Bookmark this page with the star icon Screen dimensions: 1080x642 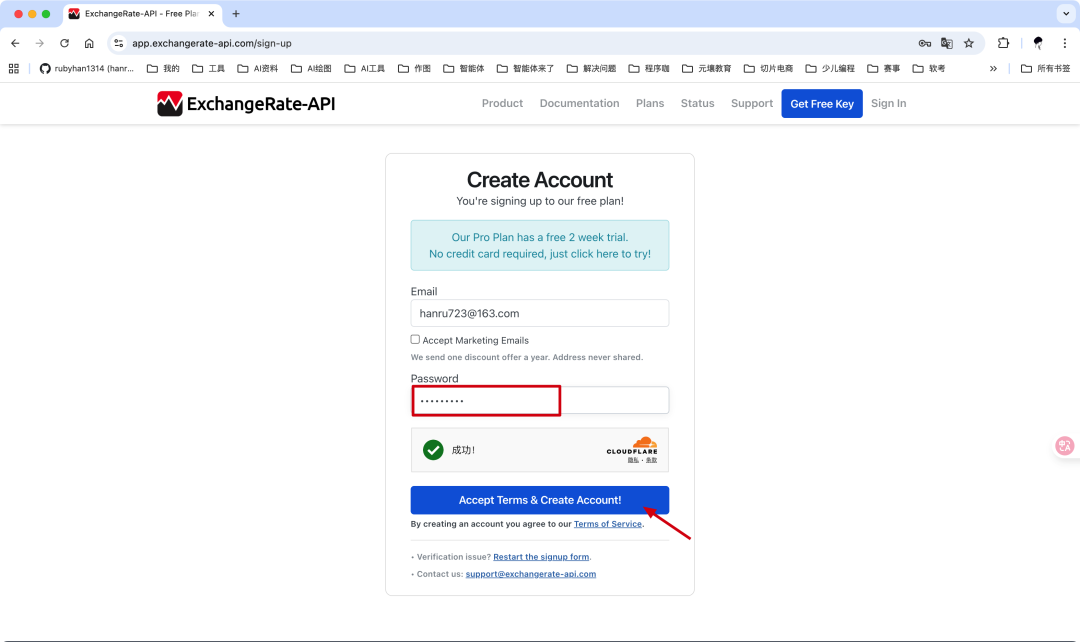click(x=968, y=43)
